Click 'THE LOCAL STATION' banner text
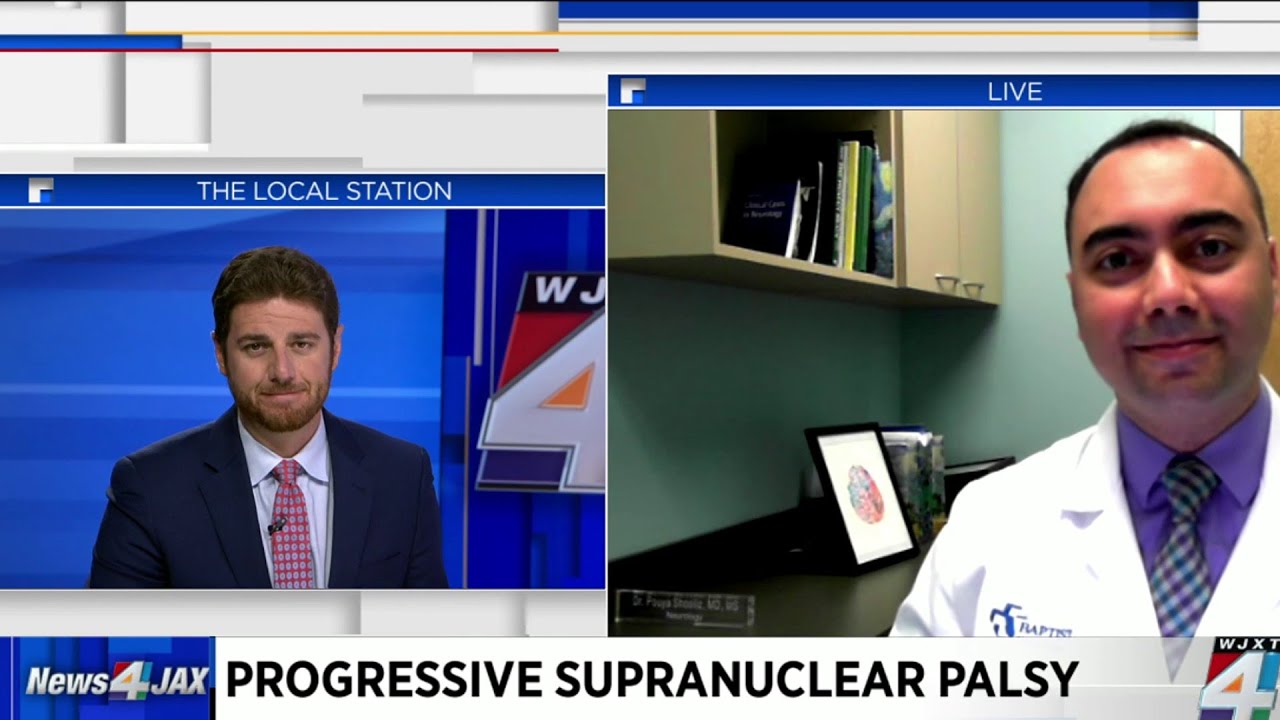Image resolution: width=1280 pixels, height=720 pixels. click(x=324, y=191)
